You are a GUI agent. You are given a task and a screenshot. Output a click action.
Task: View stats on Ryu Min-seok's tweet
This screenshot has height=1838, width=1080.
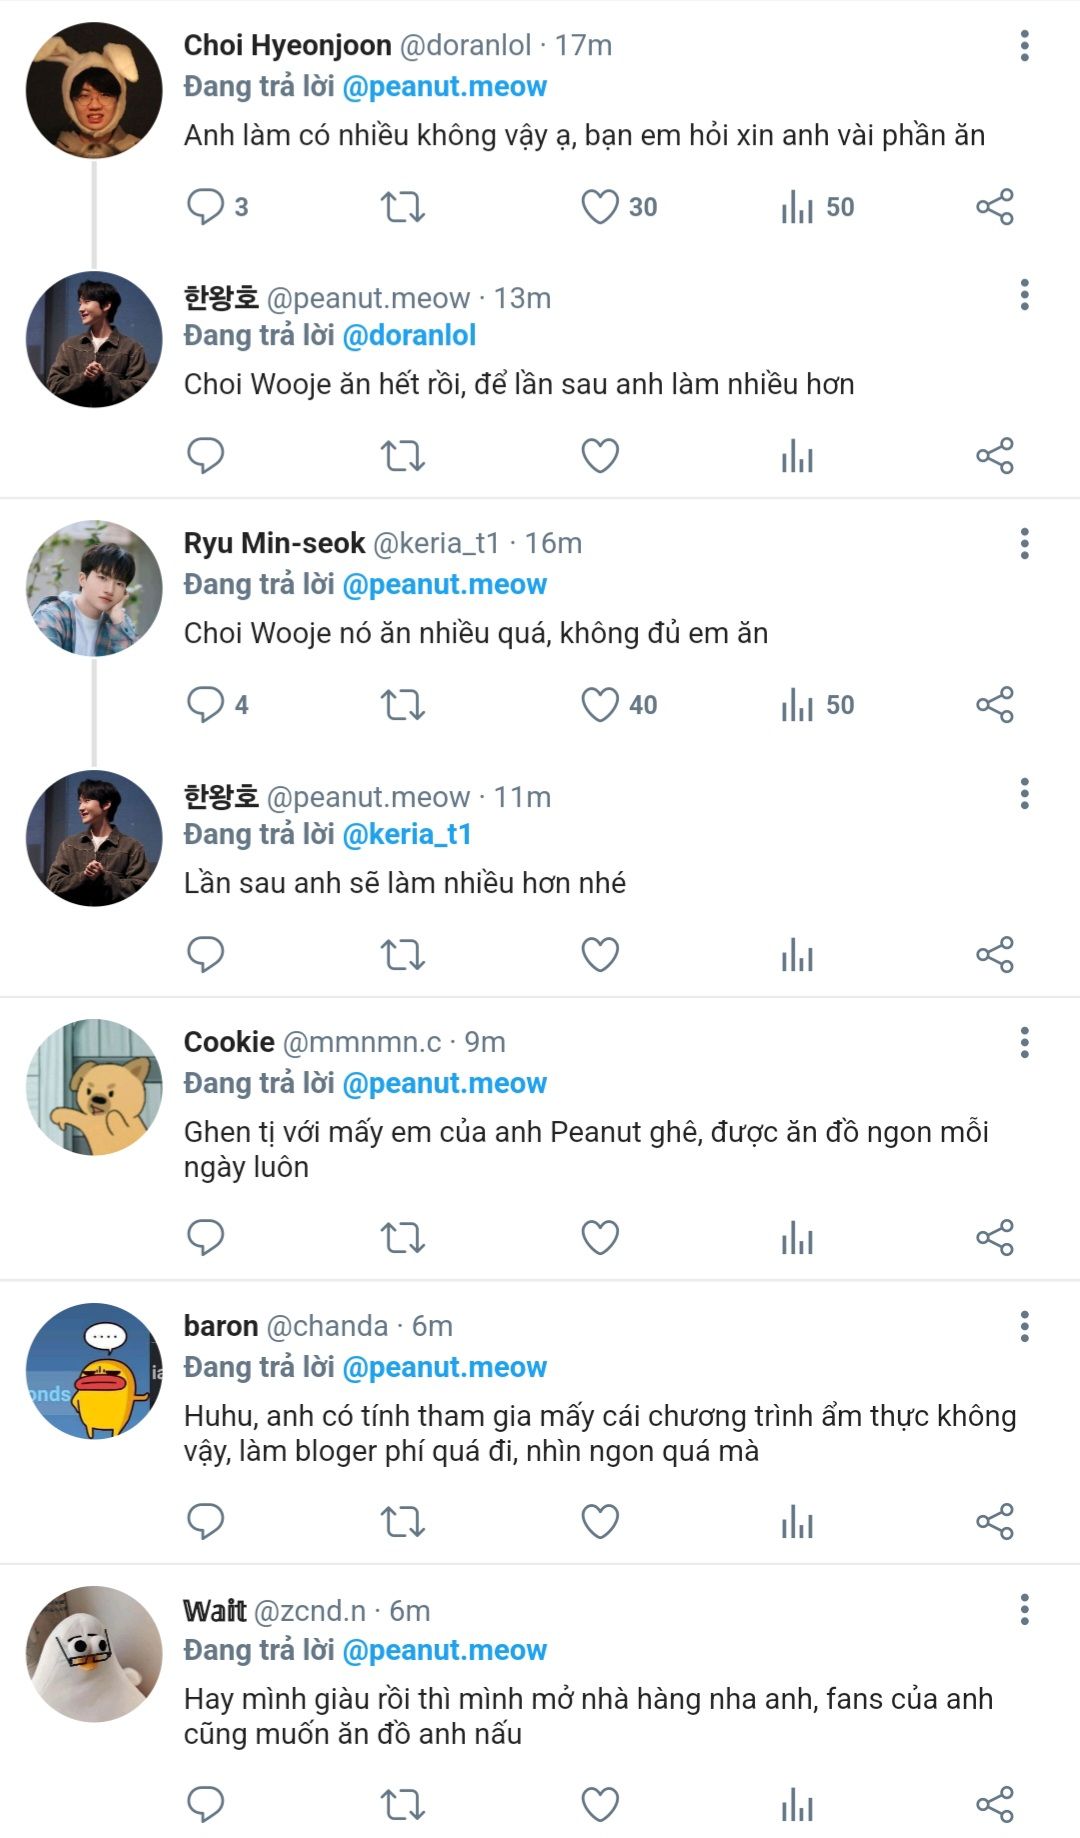pyautogui.click(x=797, y=705)
